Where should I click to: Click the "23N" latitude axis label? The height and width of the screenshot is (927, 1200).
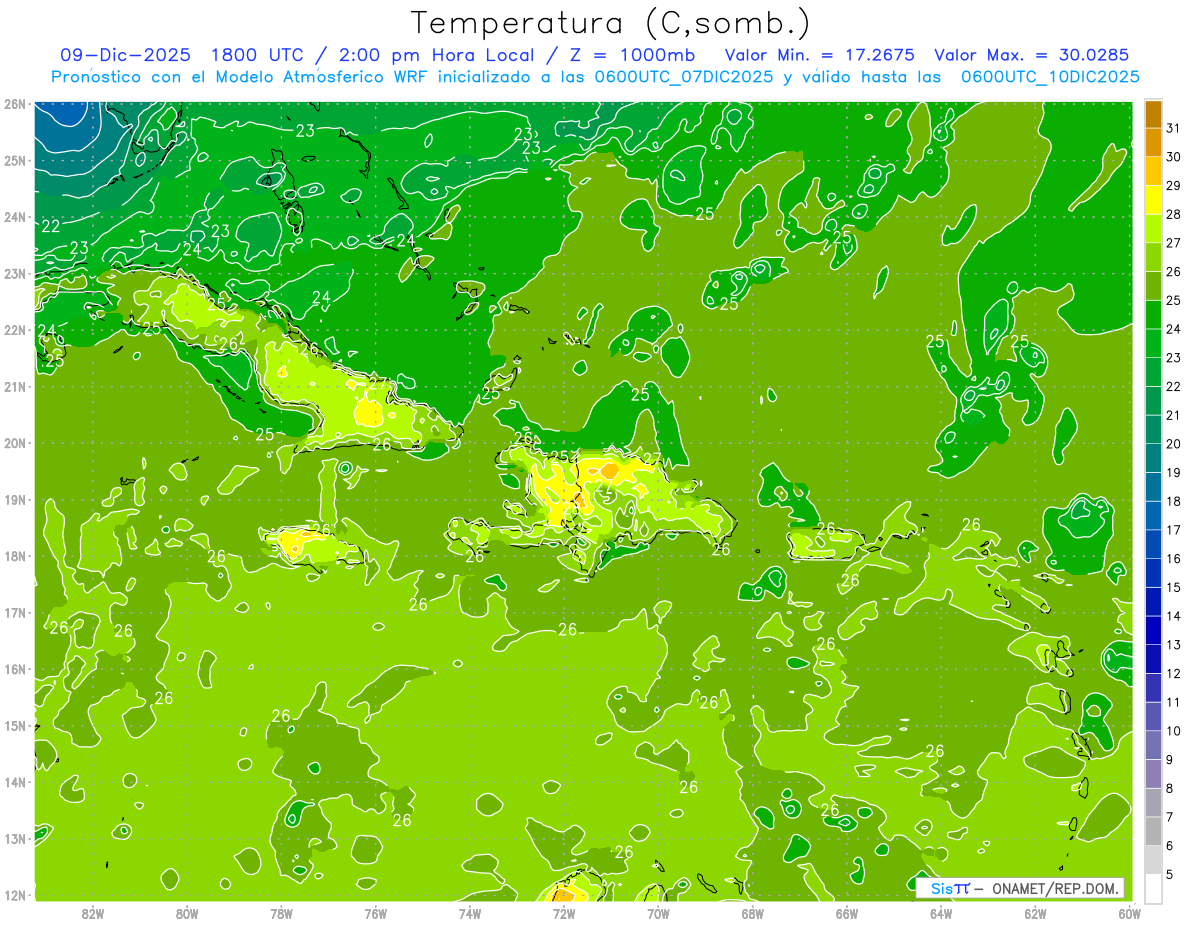click(14, 274)
